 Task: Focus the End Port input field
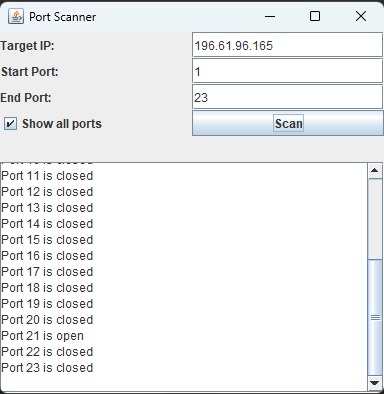(x=287, y=97)
